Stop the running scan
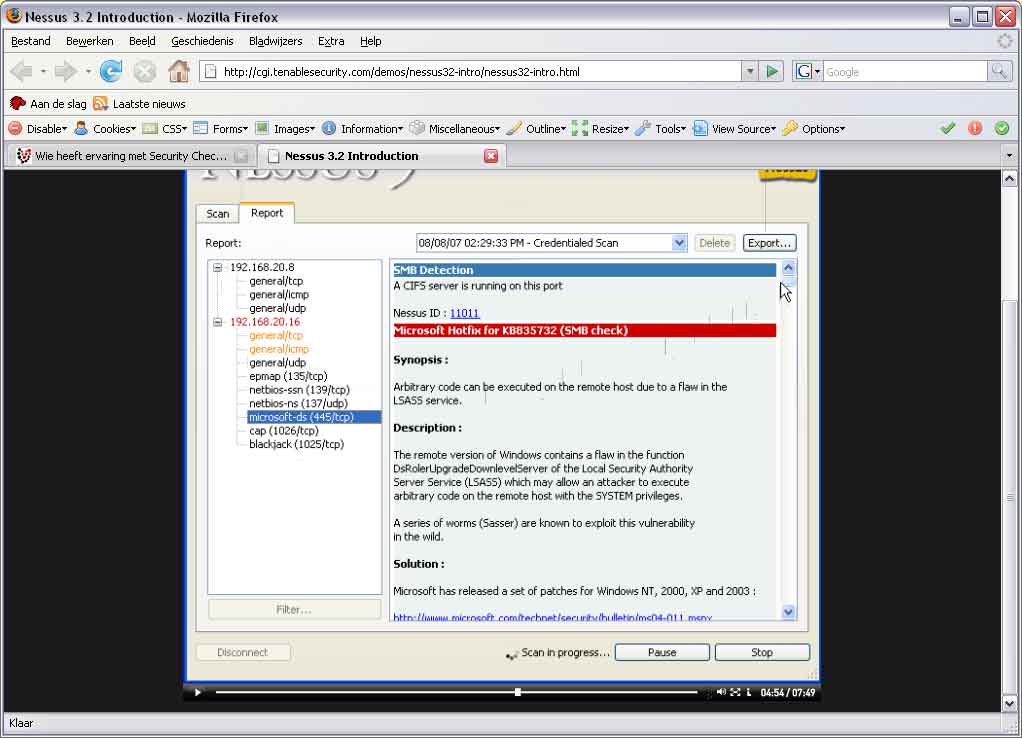This screenshot has height=738, width=1022. tap(762, 652)
